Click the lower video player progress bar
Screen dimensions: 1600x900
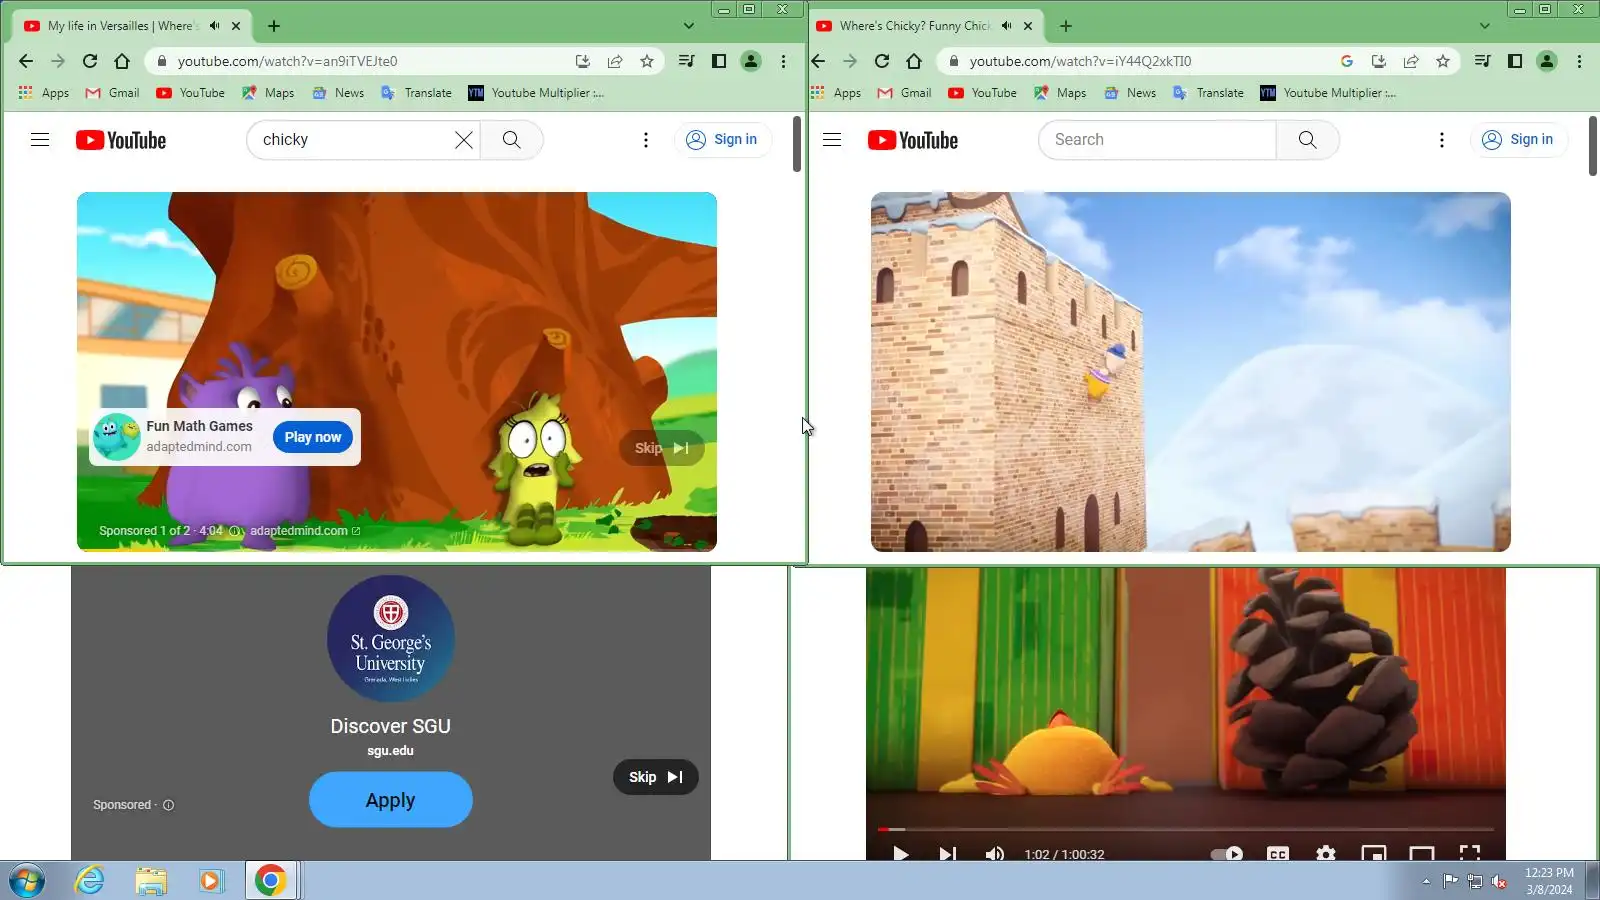click(1186, 829)
